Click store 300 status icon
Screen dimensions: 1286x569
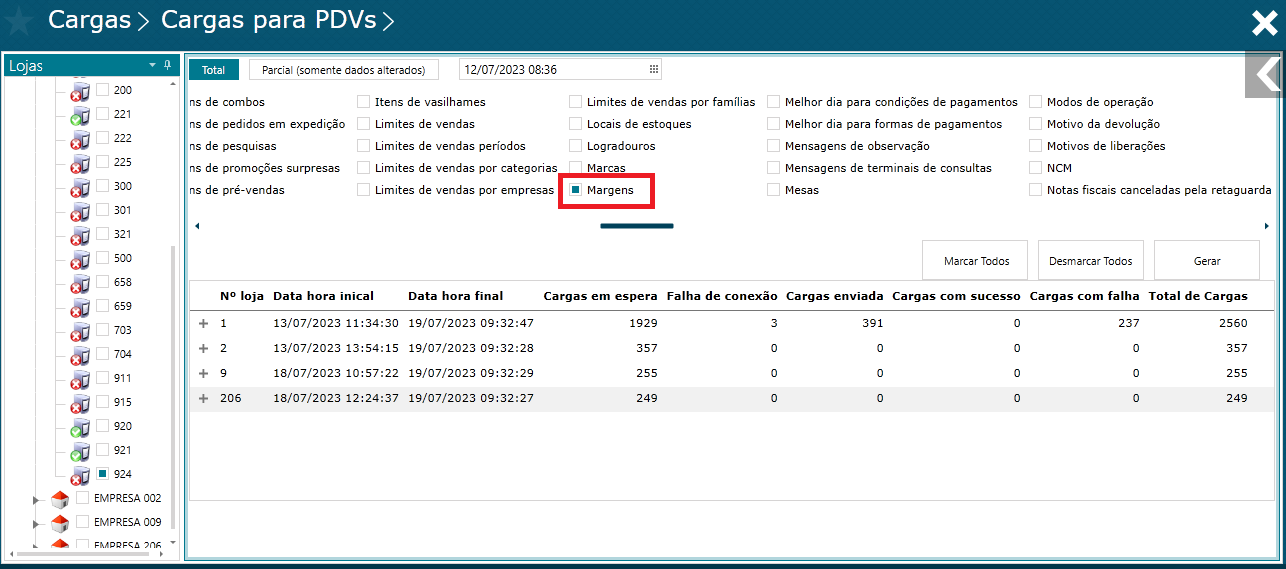[79, 188]
